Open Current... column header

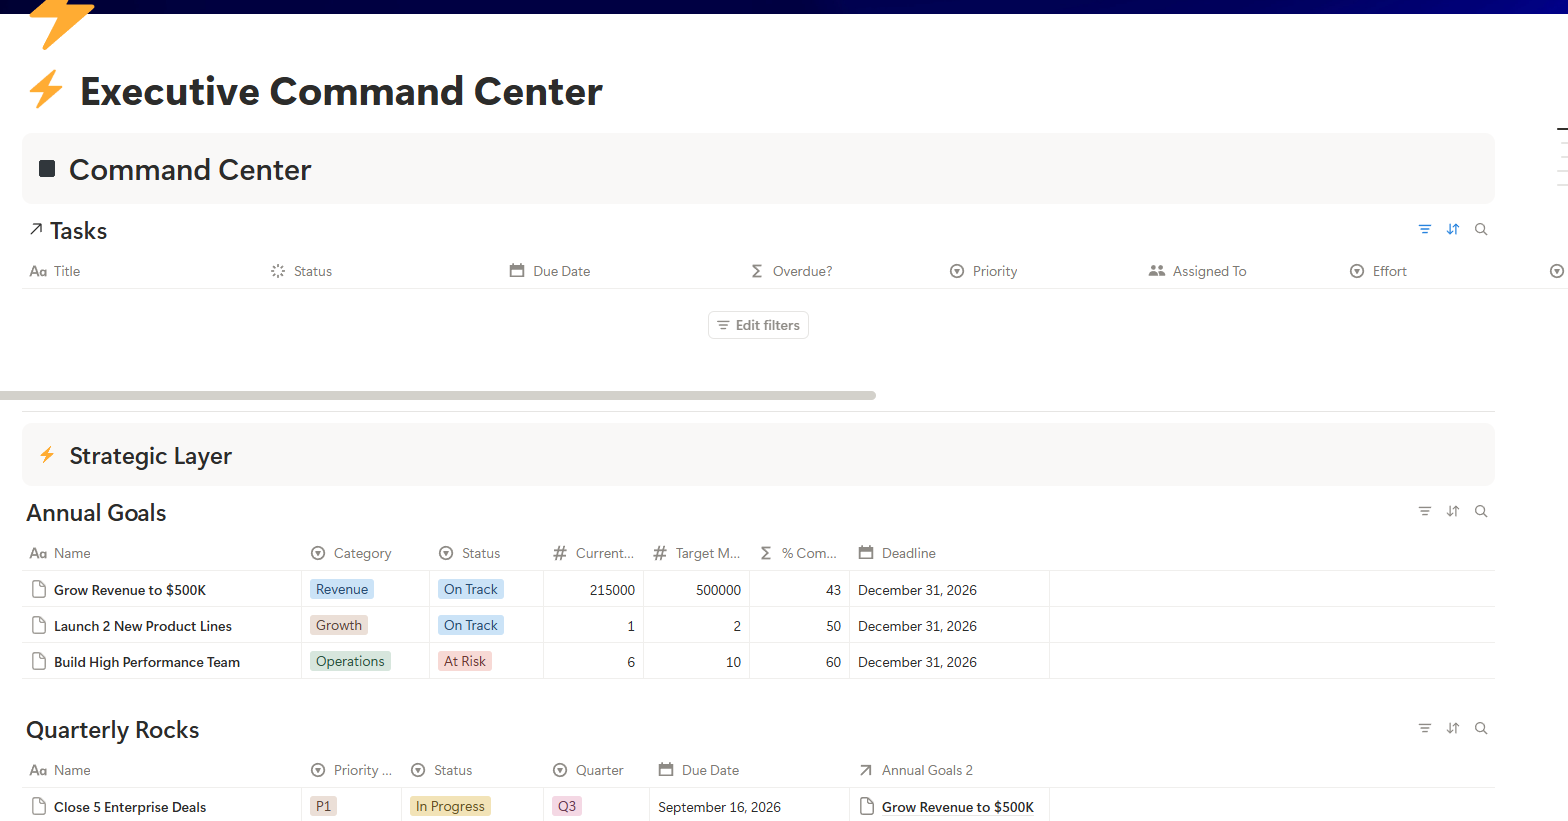pyautogui.click(x=594, y=553)
